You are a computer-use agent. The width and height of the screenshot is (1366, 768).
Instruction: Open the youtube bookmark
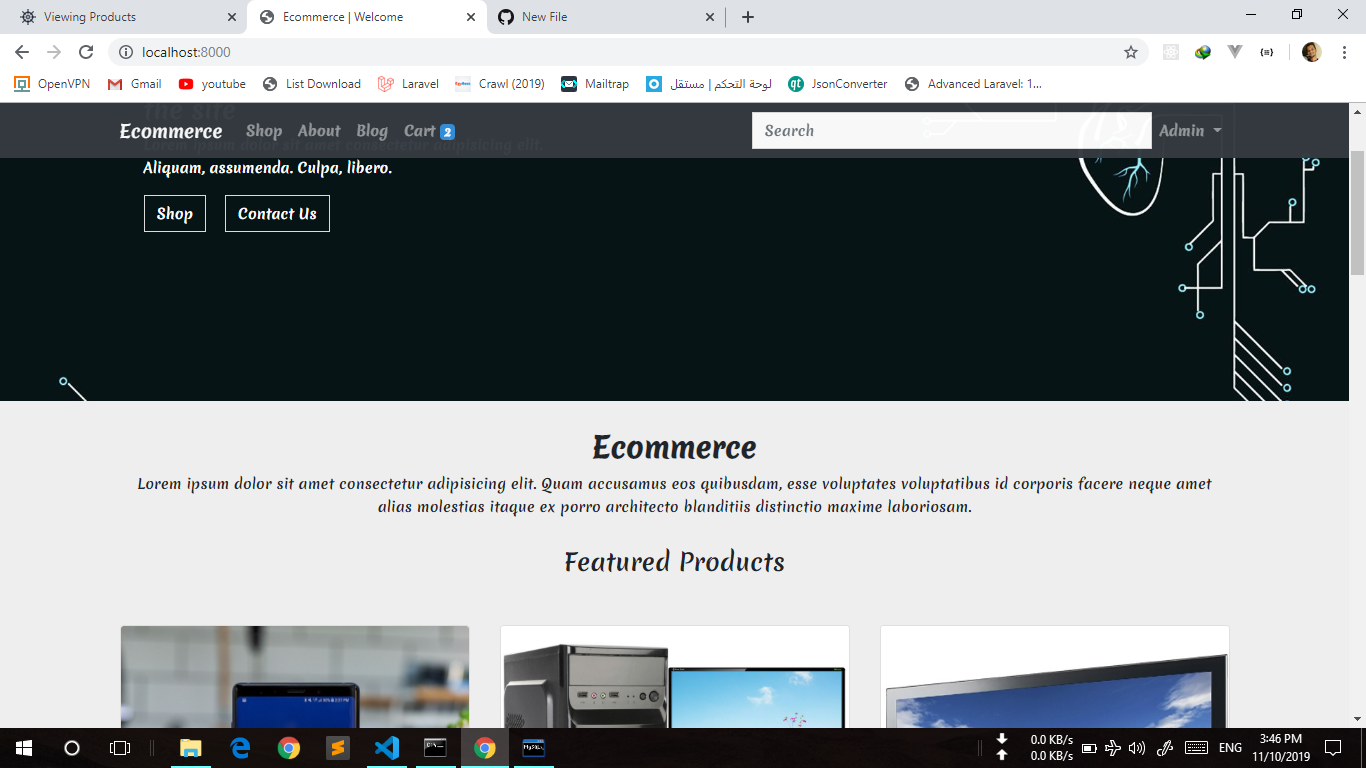click(x=212, y=84)
